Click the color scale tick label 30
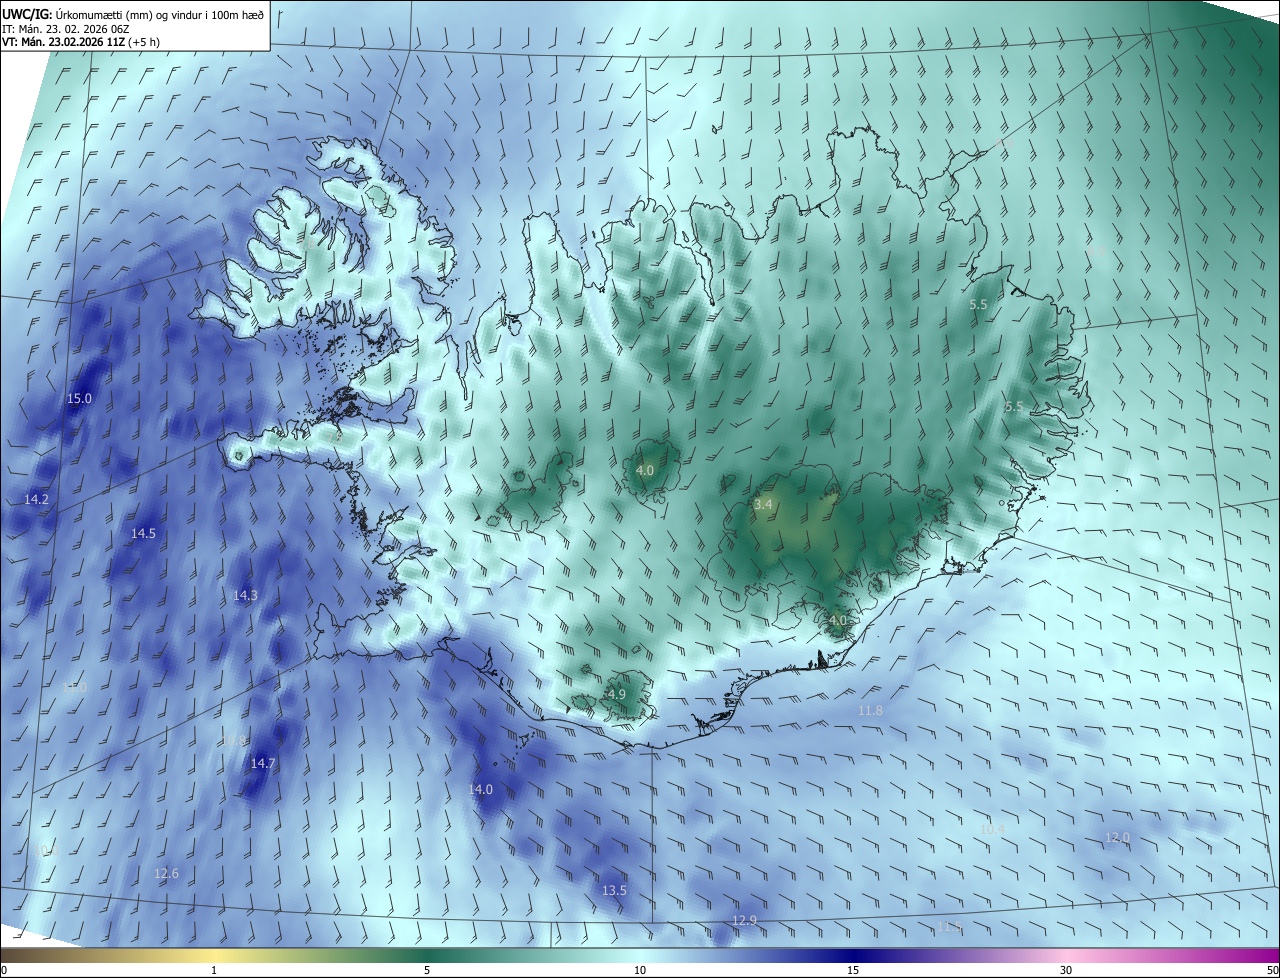 [x=1066, y=970]
